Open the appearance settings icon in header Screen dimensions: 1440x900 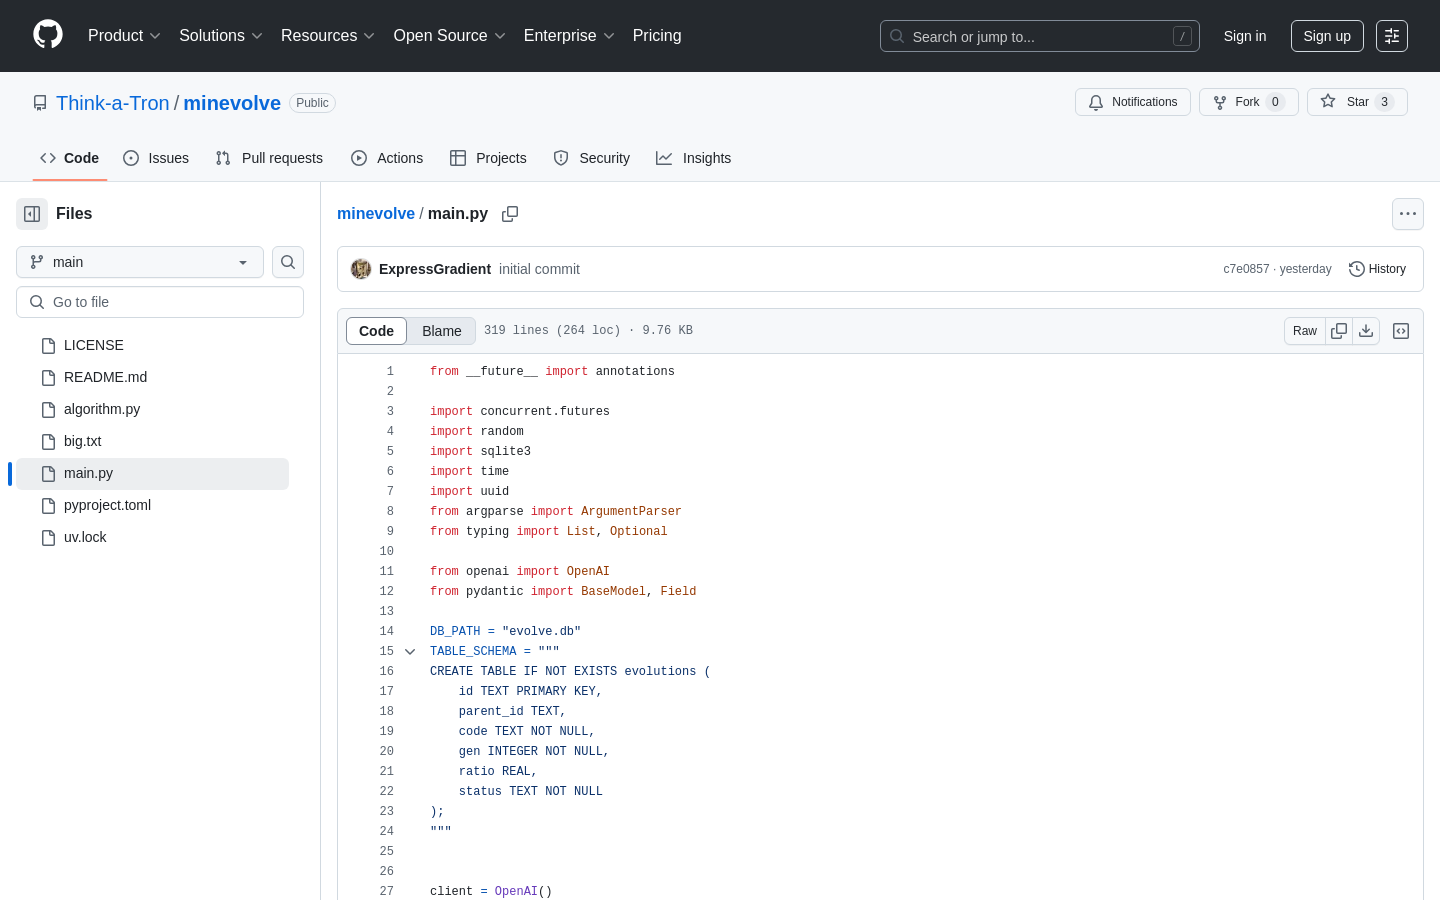(1392, 36)
